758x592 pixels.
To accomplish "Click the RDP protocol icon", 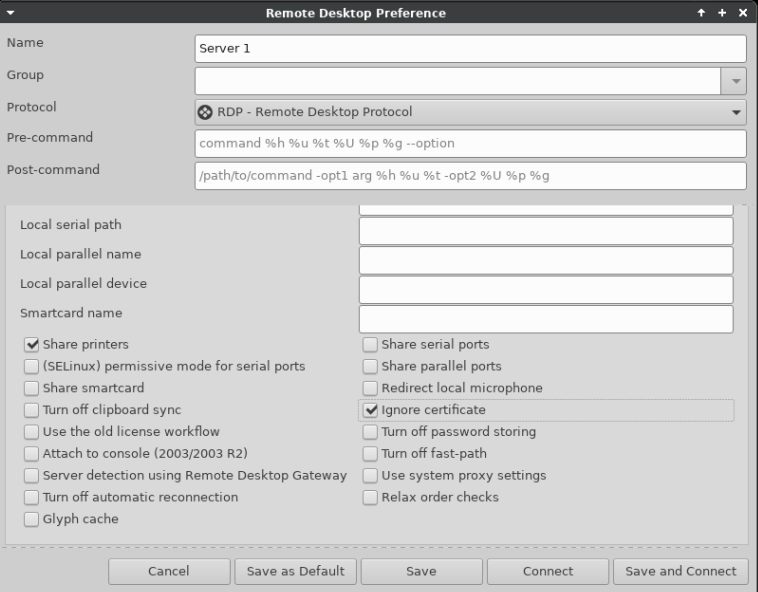I will 205,112.
